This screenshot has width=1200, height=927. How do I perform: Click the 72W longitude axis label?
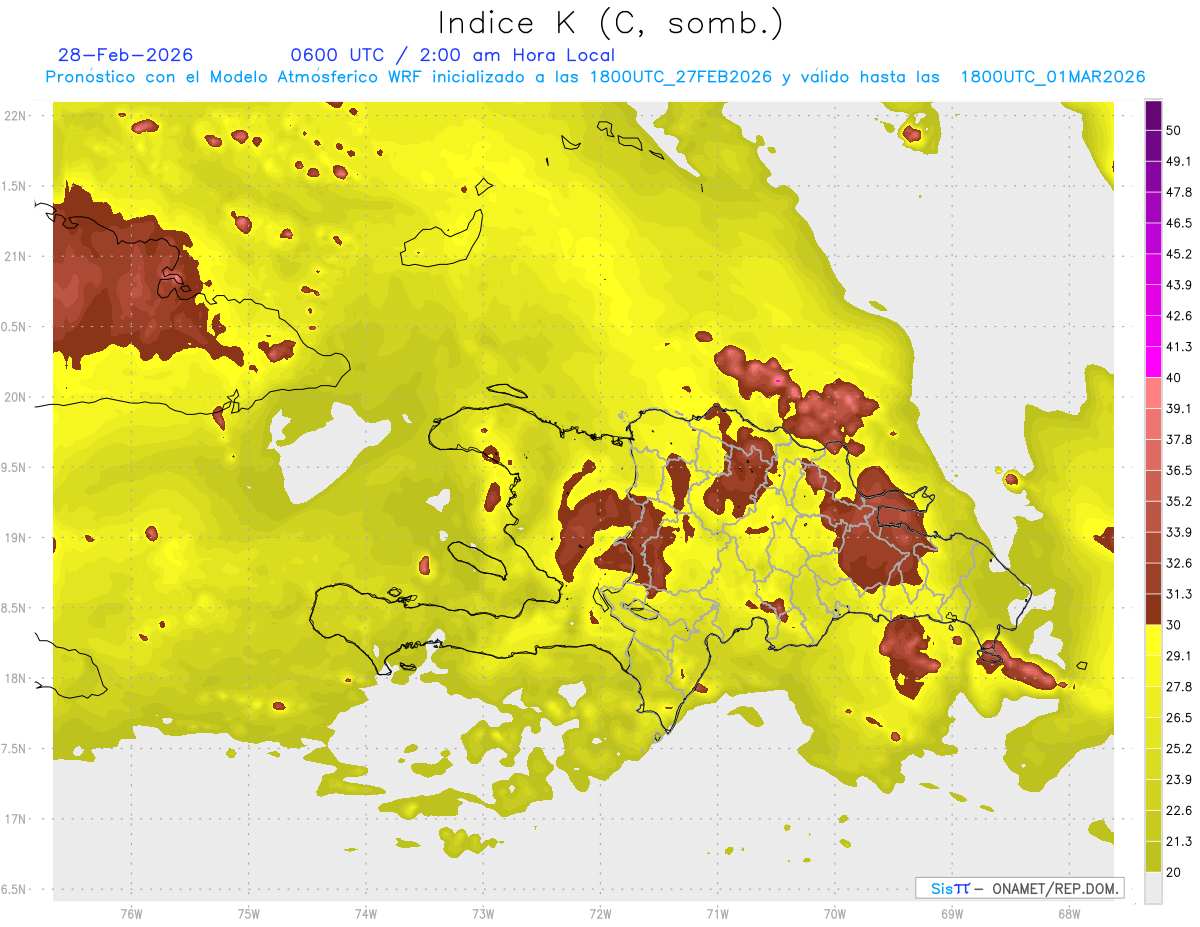point(600,912)
